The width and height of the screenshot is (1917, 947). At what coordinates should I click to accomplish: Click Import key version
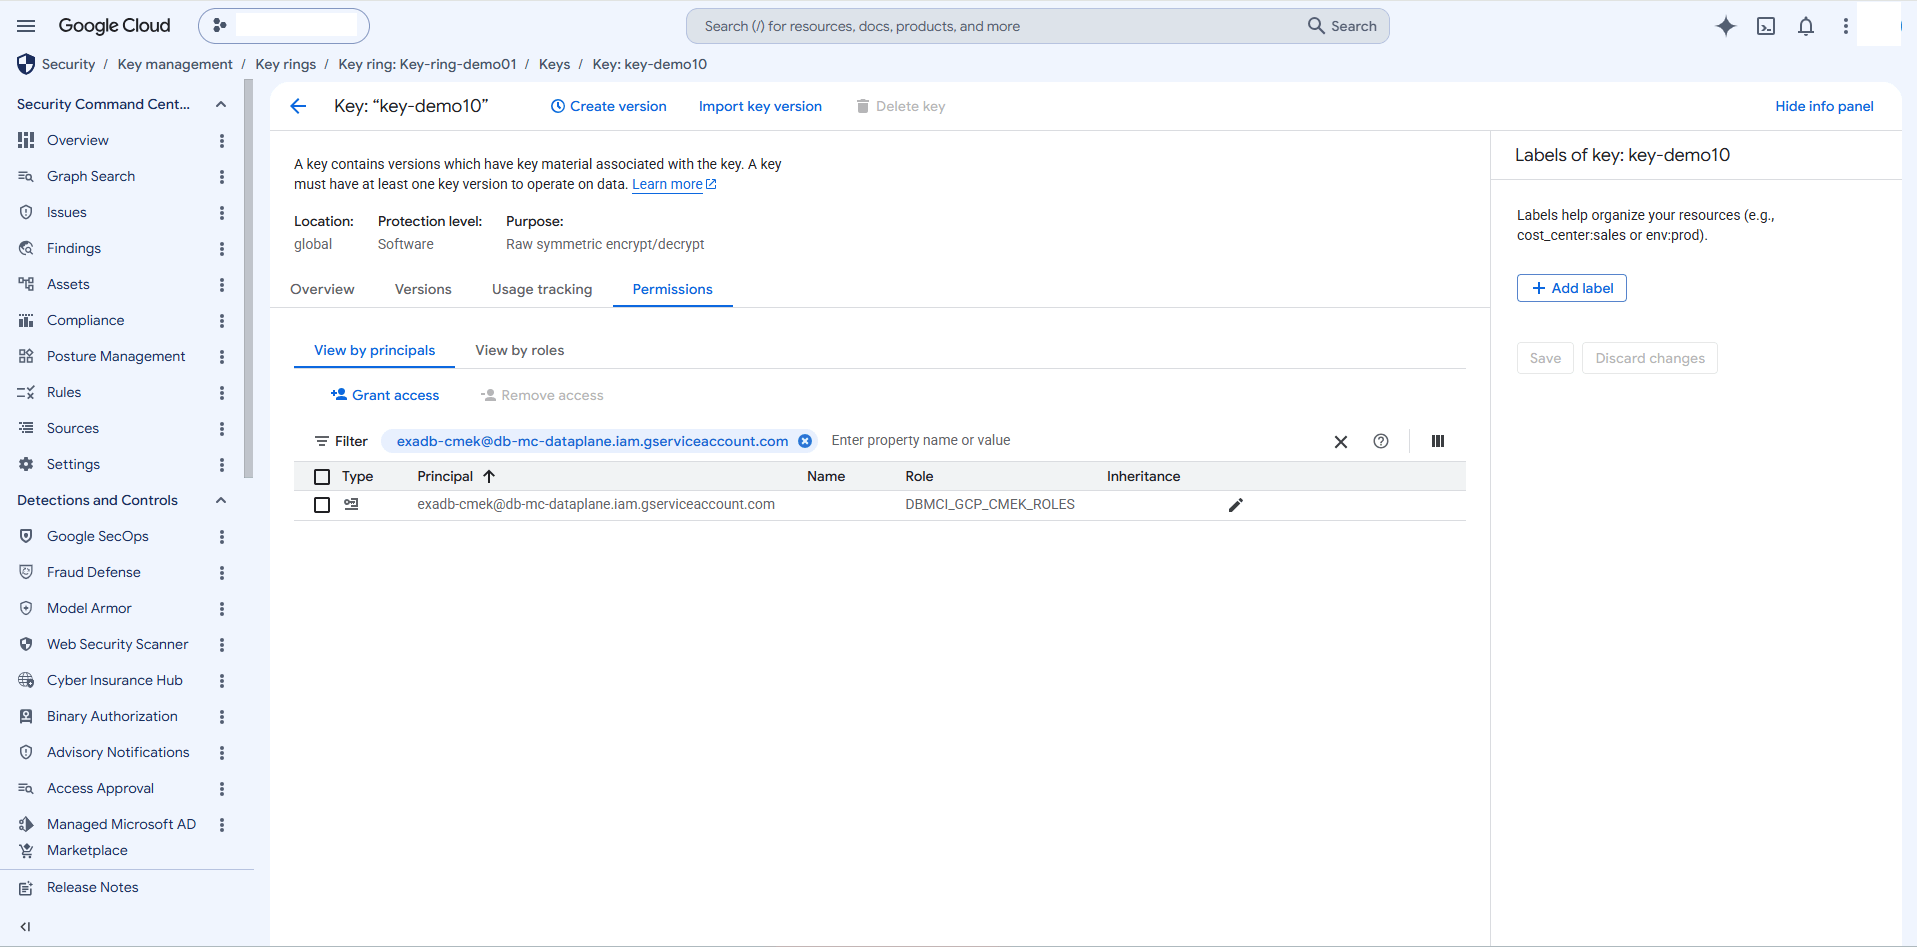tap(760, 106)
